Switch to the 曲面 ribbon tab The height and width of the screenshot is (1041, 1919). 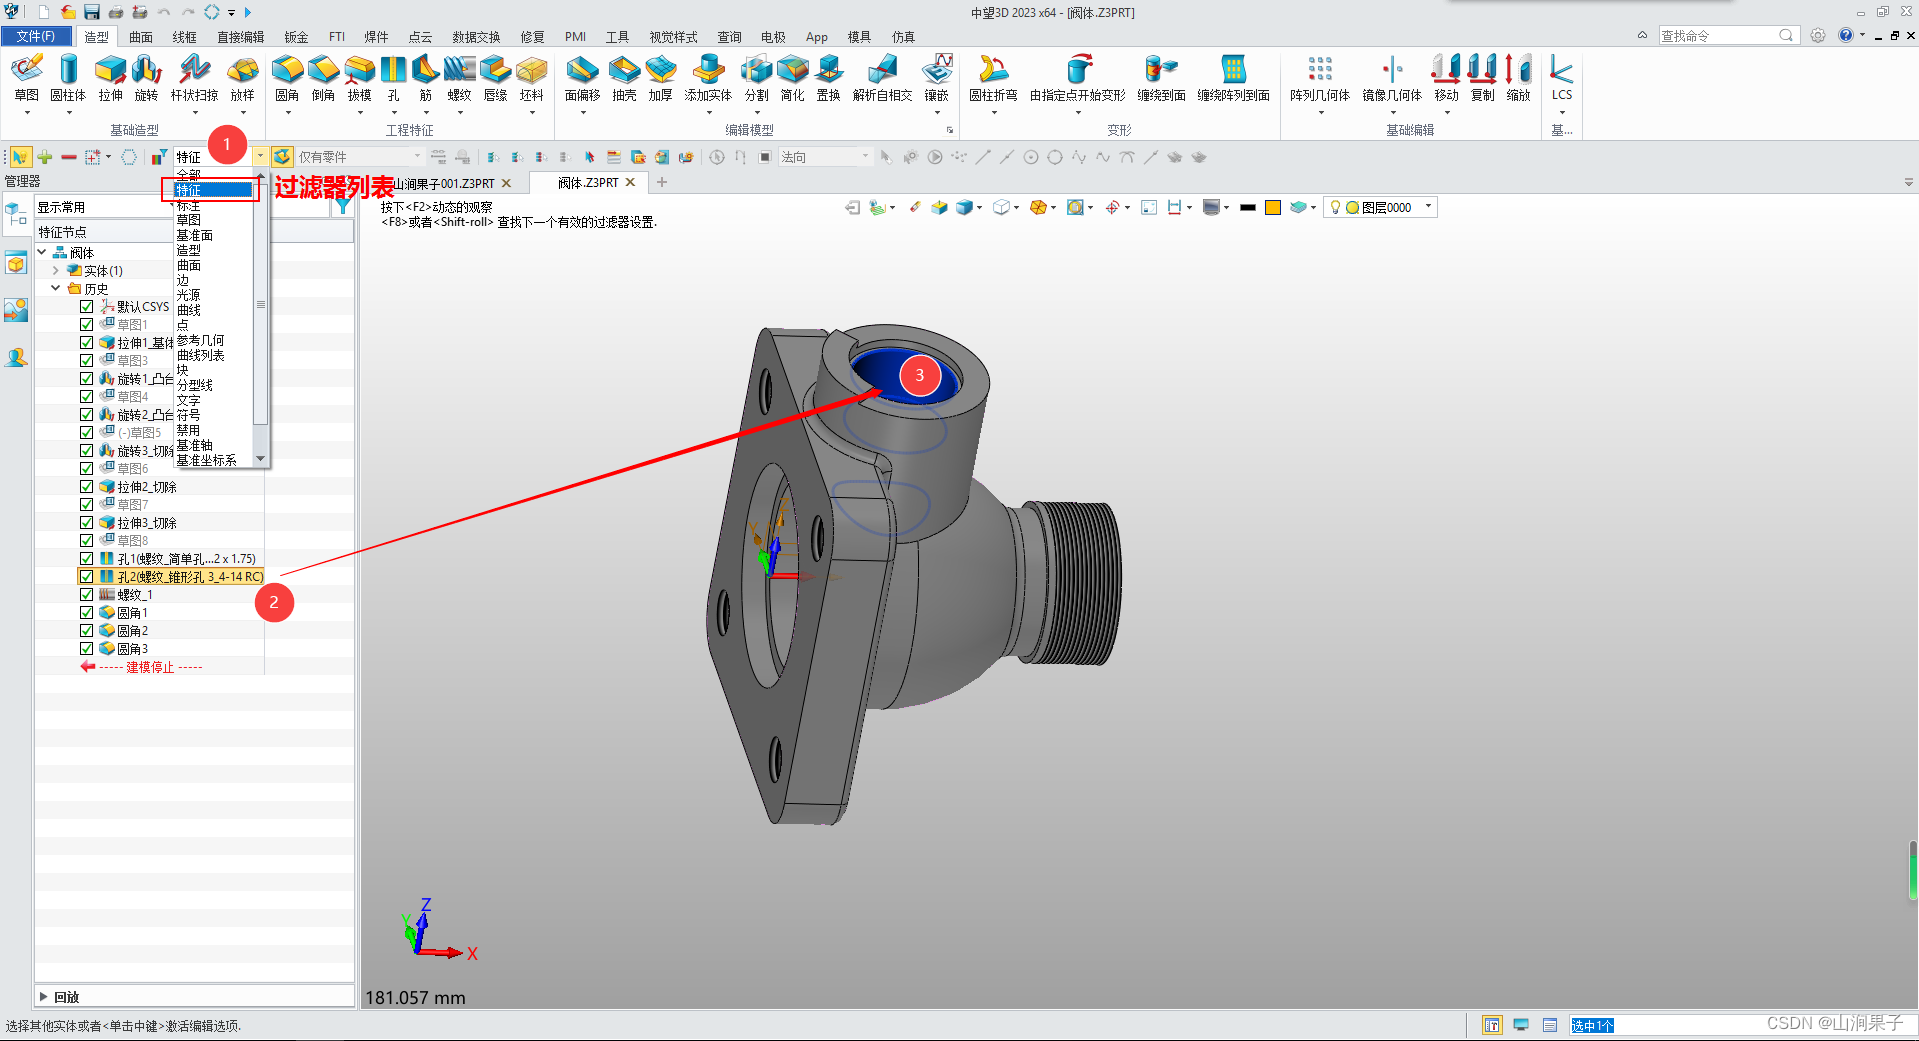(x=141, y=37)
